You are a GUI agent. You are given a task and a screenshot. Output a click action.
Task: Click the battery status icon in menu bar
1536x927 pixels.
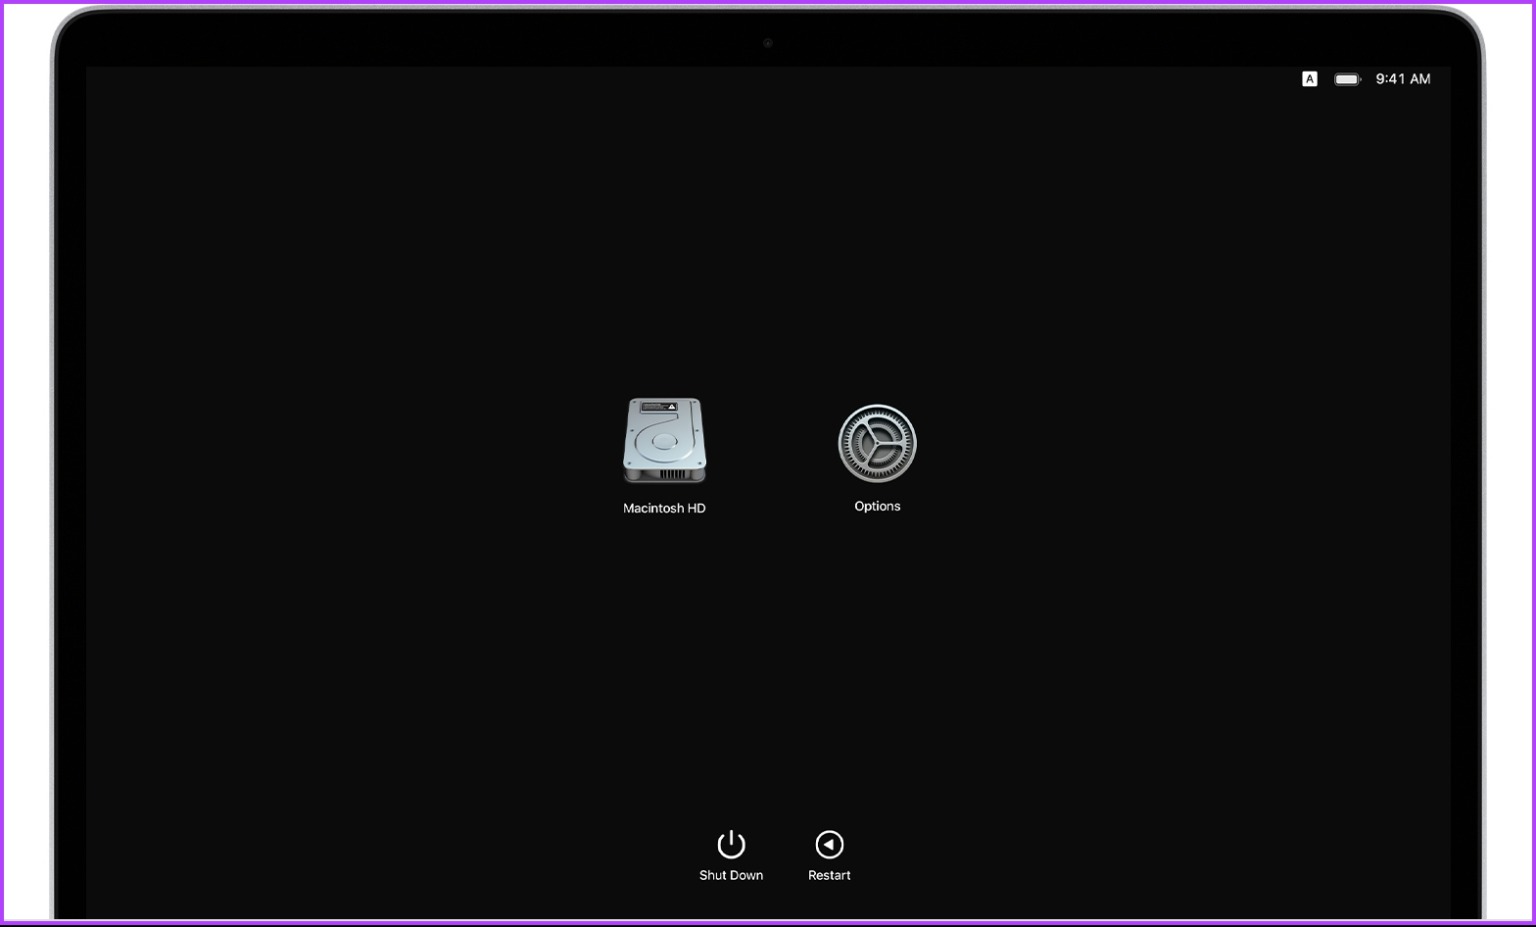pos(1346,78)
